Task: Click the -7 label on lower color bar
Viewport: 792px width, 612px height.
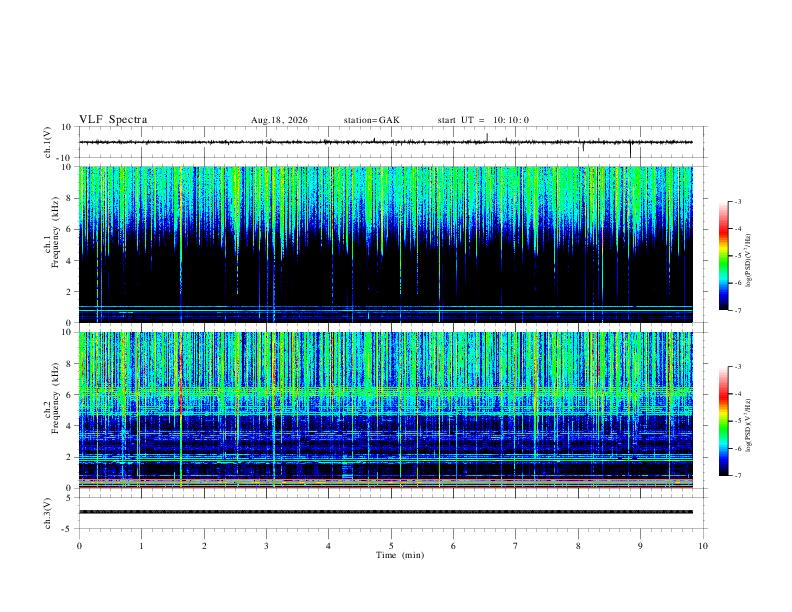Action: click(x=737, y=476)
